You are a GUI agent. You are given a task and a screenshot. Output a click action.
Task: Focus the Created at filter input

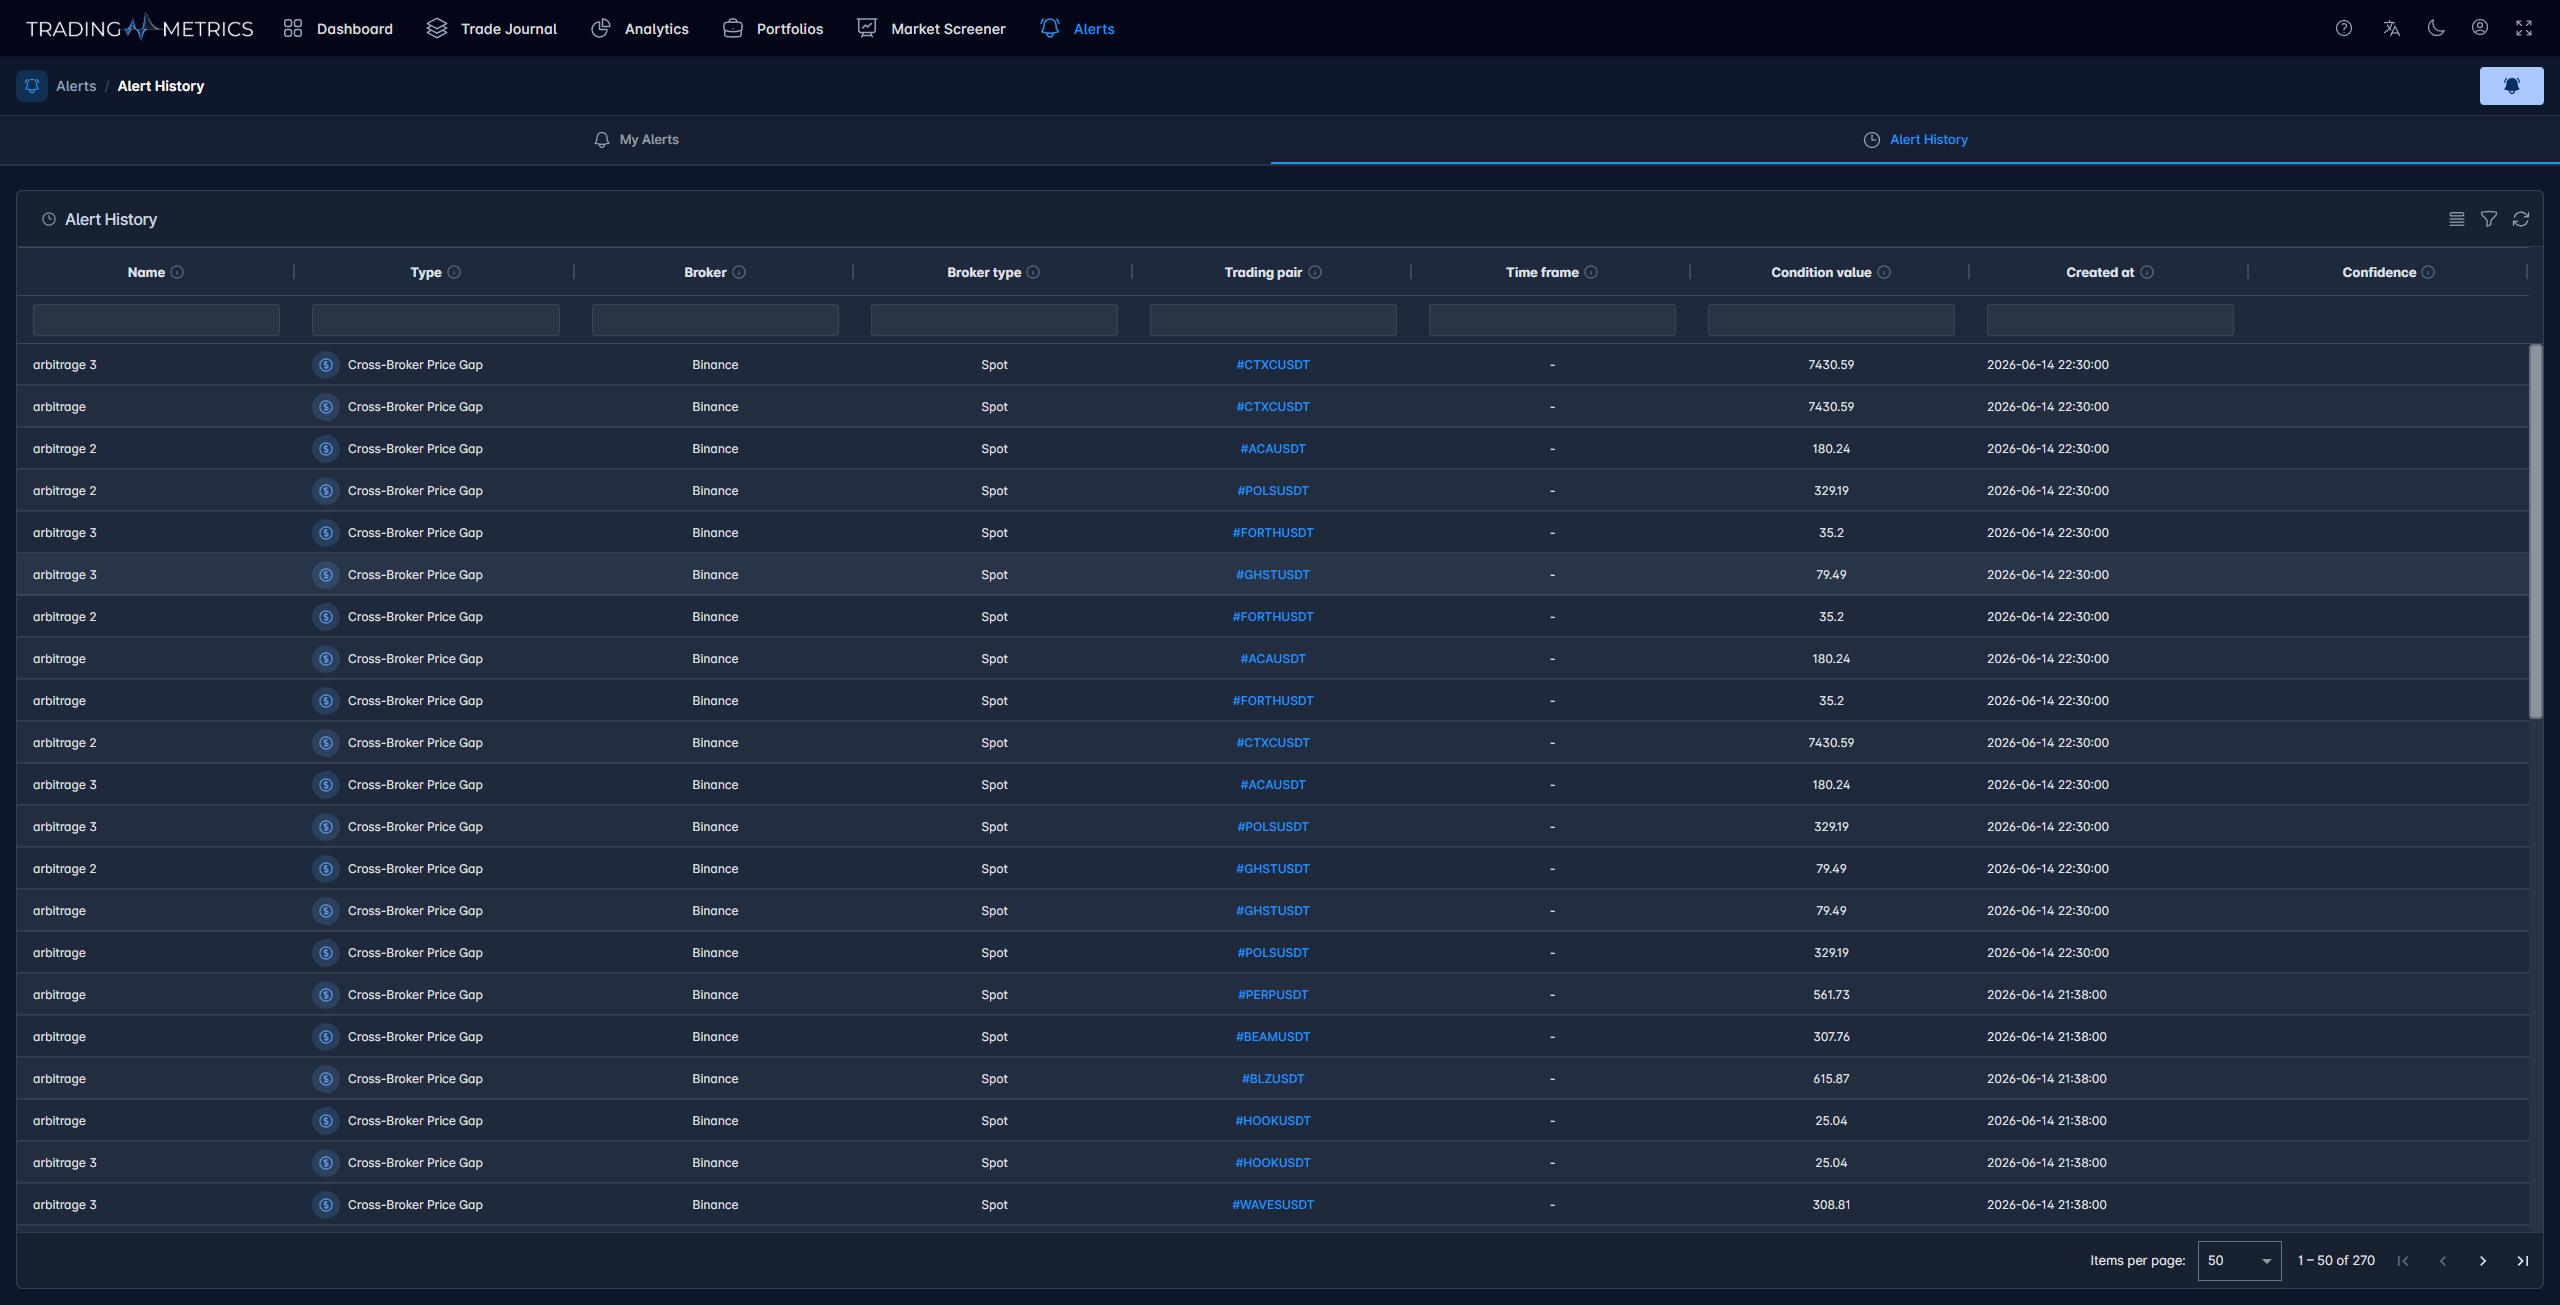[x=2110, y=320]
